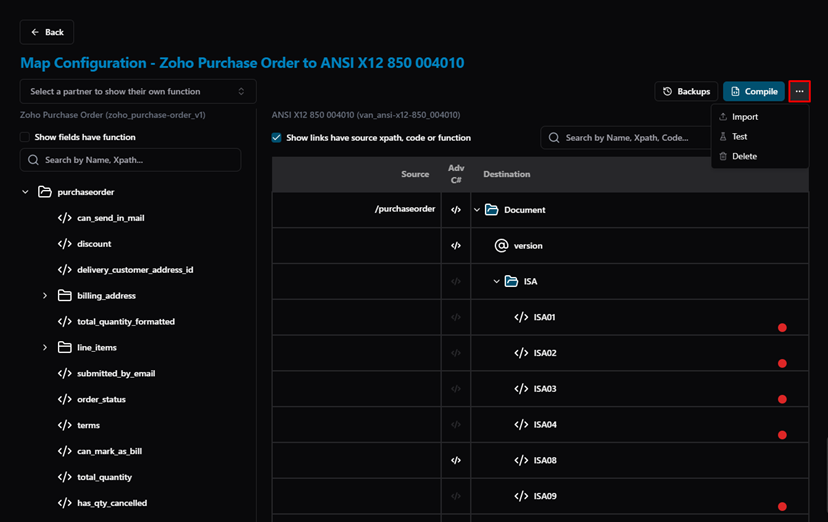This screenshot has width=828, height=522.
Task: Select the total_quantity_formatted field
Action: coord(126,321)
